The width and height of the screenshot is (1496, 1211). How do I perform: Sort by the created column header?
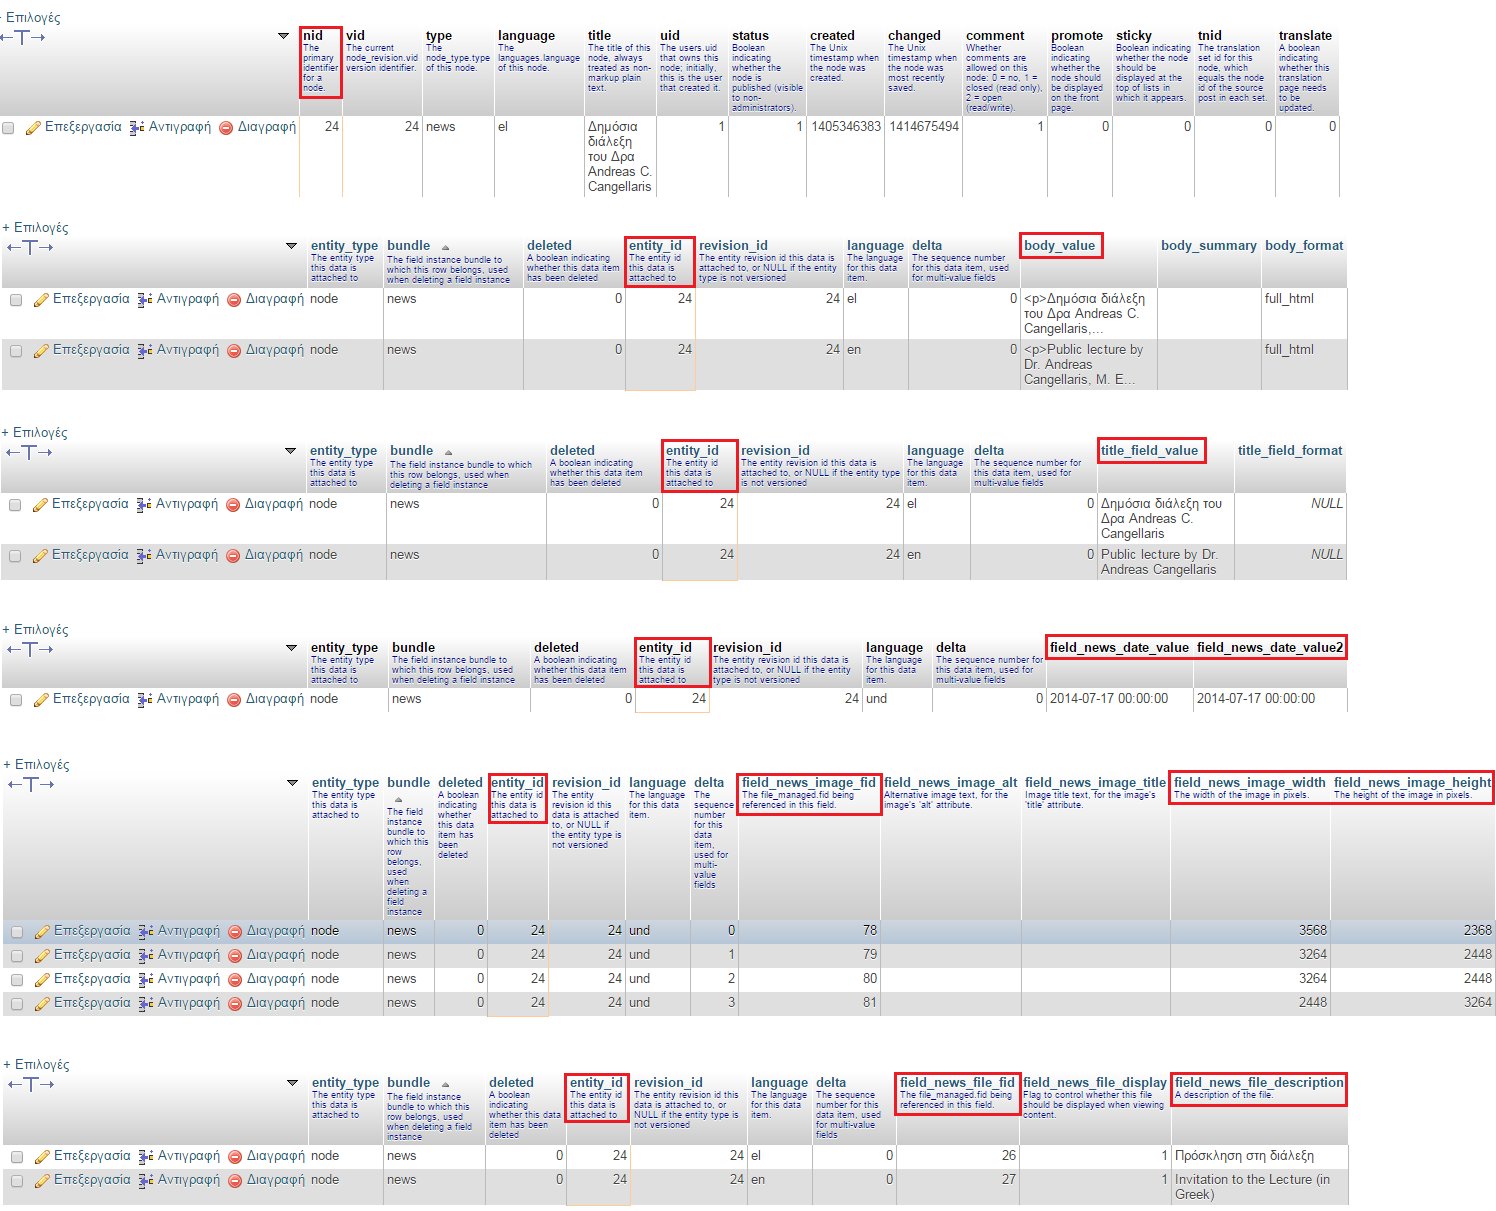point(832,35)
